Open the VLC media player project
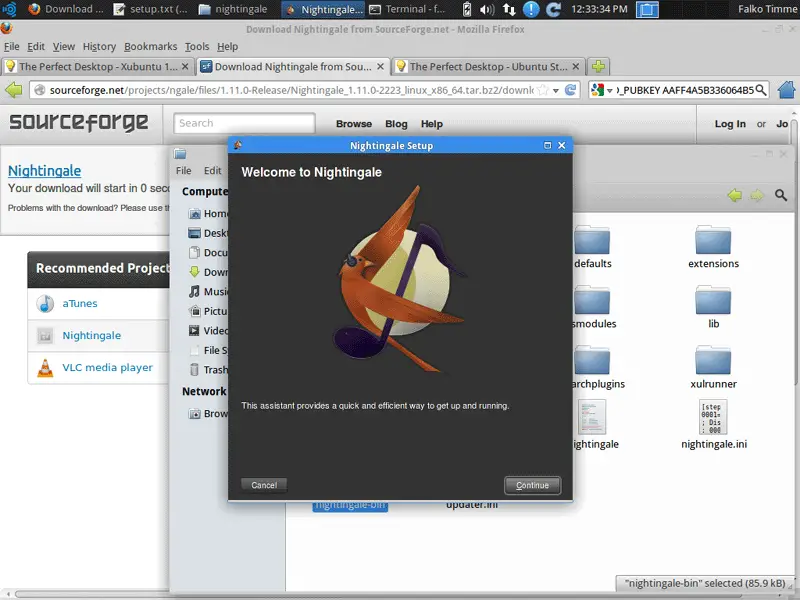Viewport: 800px width, 600px height. point(107,368)
